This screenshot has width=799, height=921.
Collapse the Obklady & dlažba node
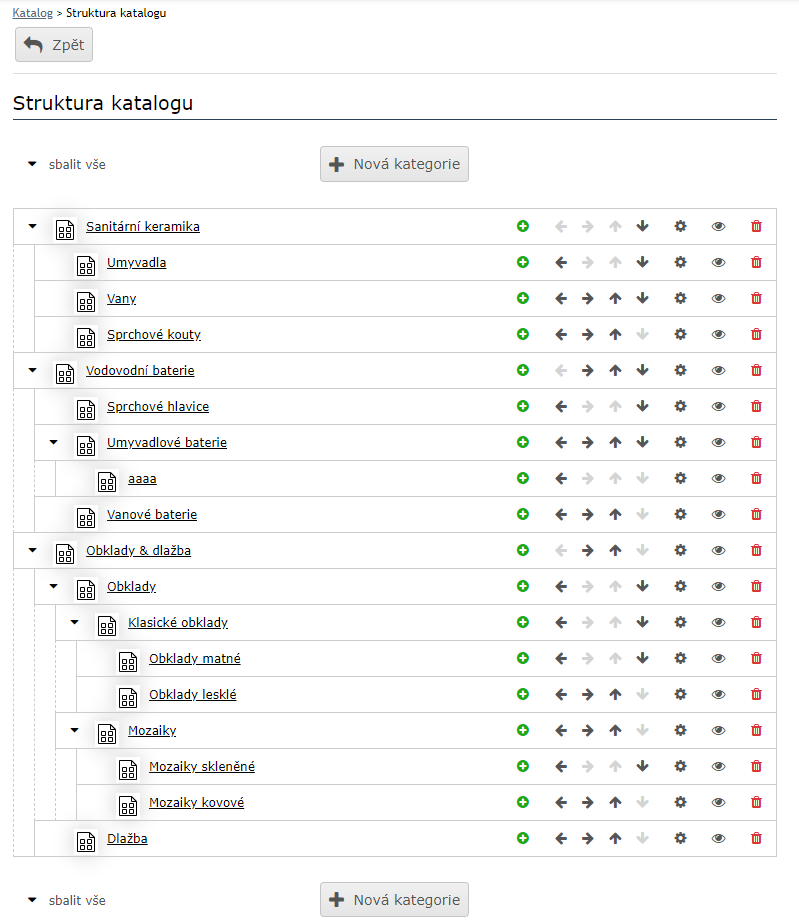pyautogui.click(x=32, y=550)
